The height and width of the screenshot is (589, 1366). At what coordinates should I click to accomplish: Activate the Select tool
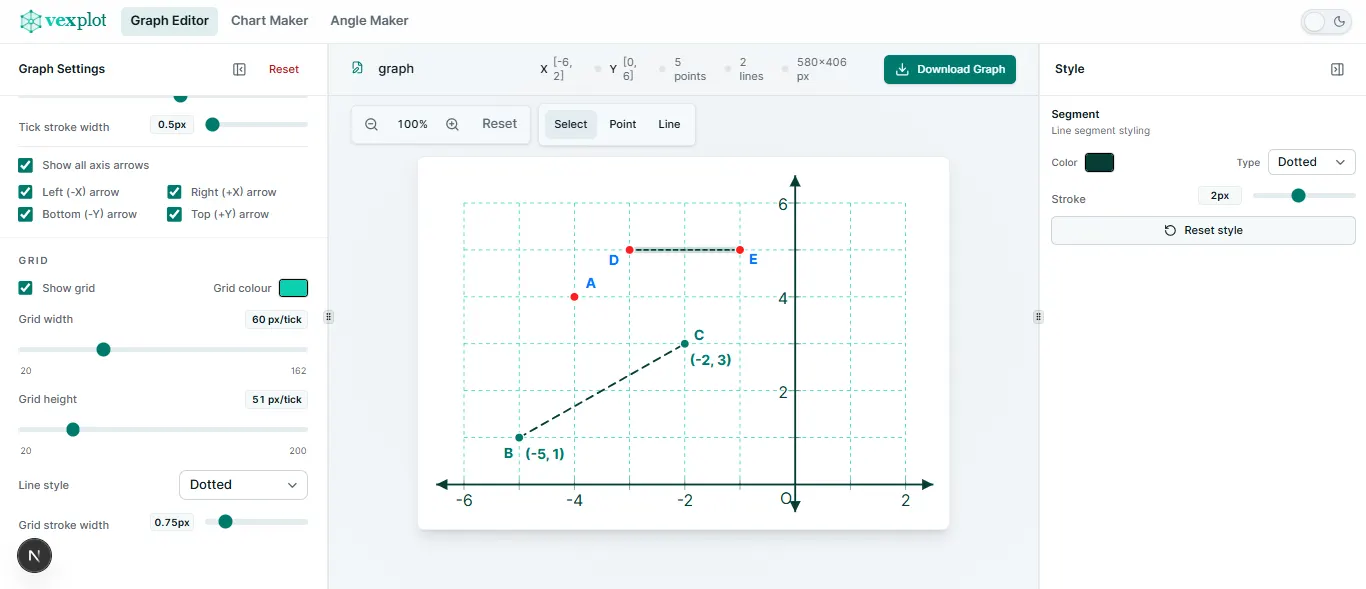coord(571,124)
